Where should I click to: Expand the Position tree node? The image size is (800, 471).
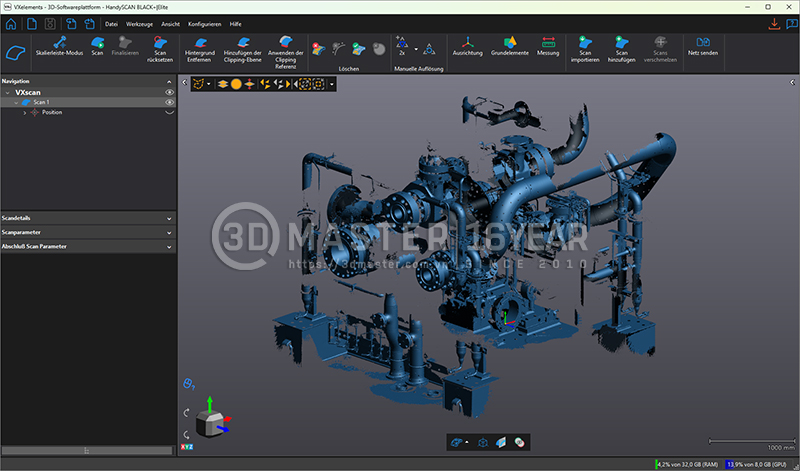click(24, 113)
